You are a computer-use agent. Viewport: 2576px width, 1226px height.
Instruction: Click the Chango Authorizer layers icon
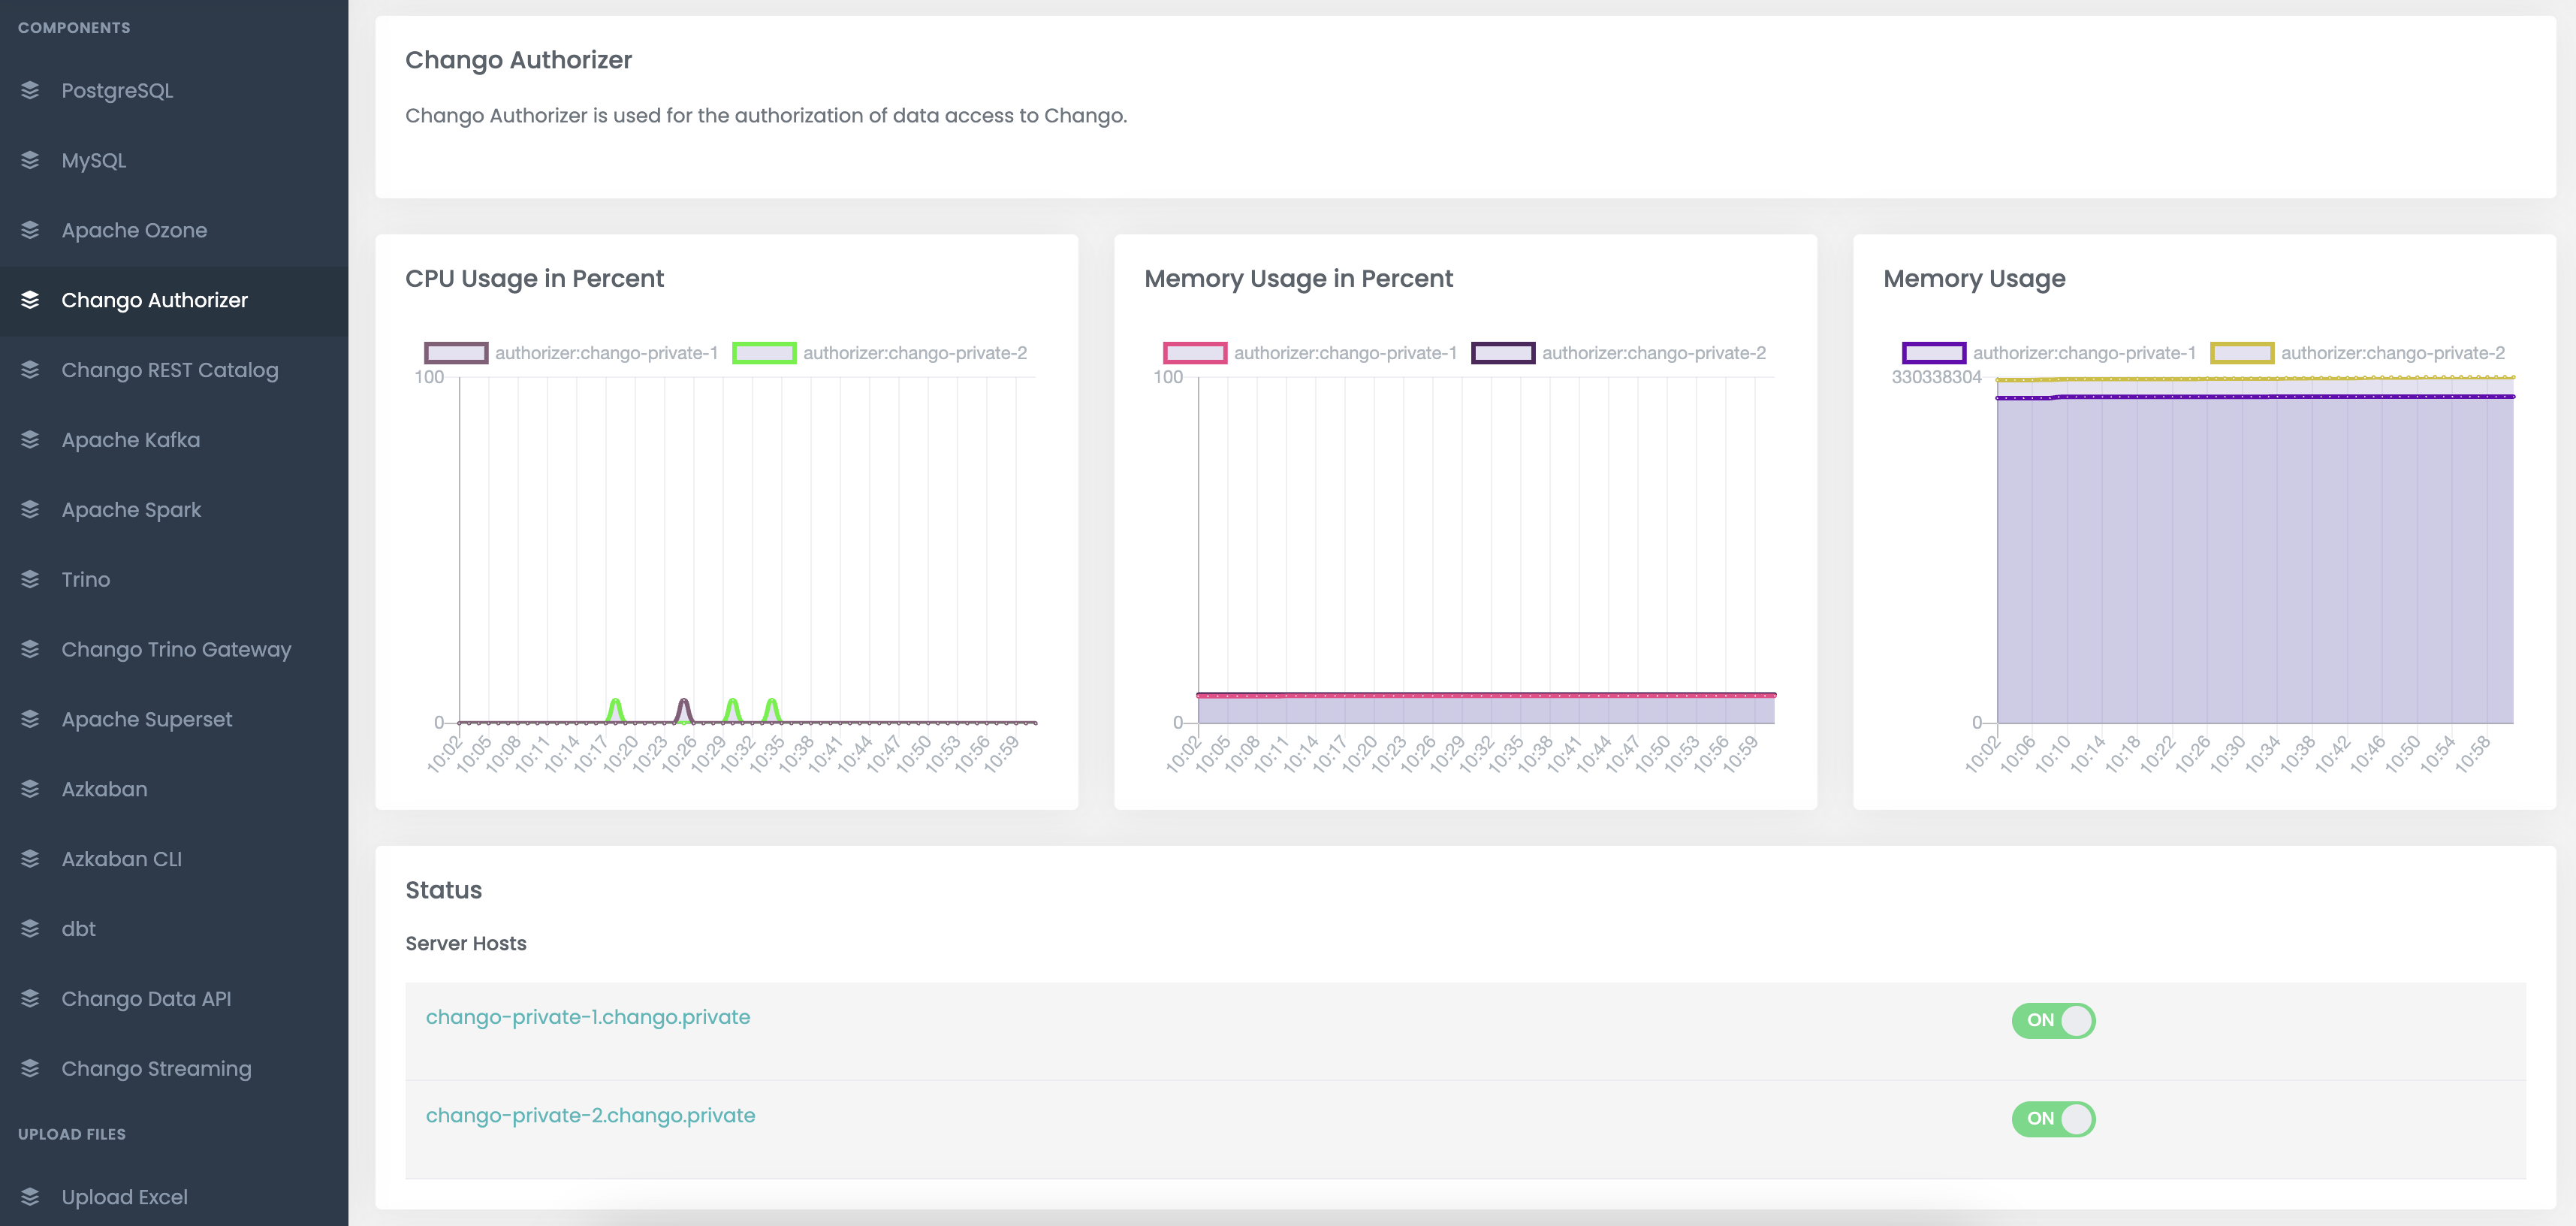point(30,300)
